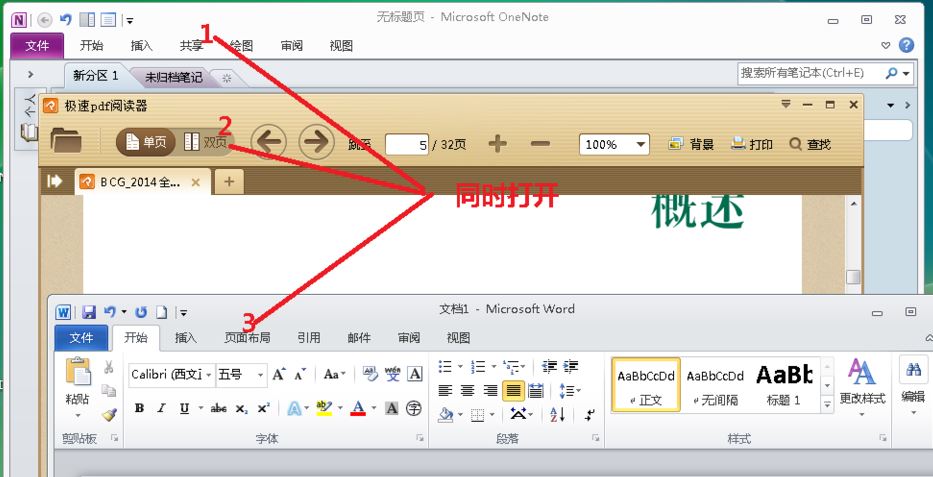Open the OneNote 共享 tab
Viewport: 933px width, 477px height.
coord(192,46)
